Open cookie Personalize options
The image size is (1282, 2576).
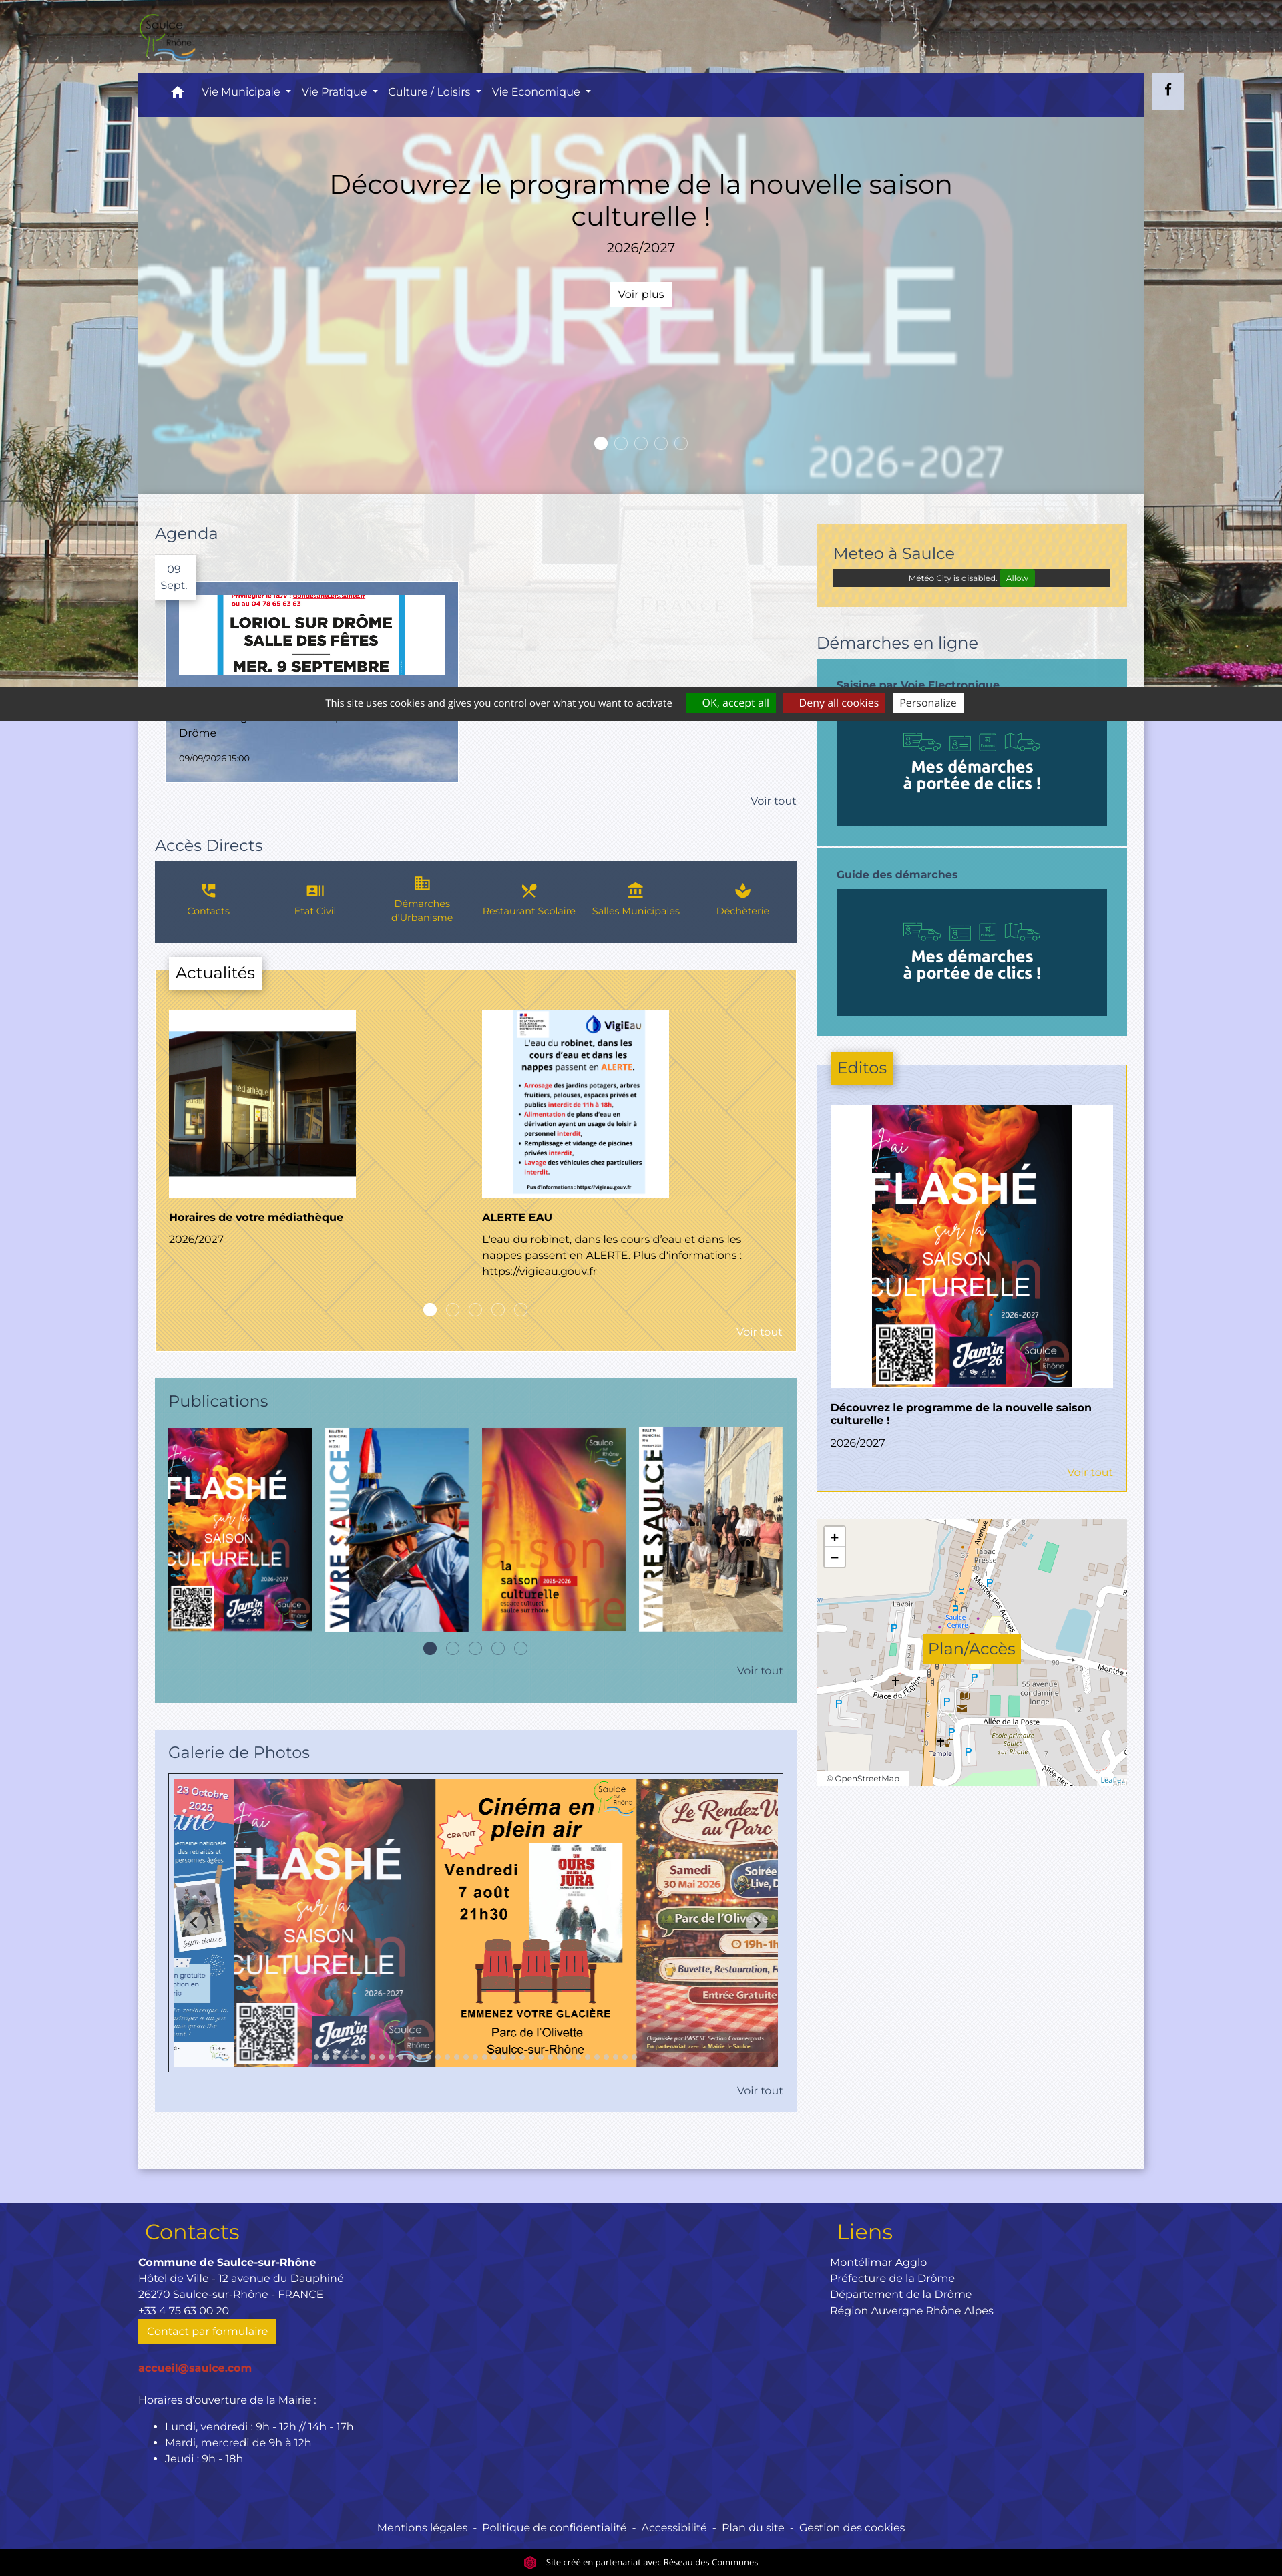pyautogui.click(x=928, y=703)
